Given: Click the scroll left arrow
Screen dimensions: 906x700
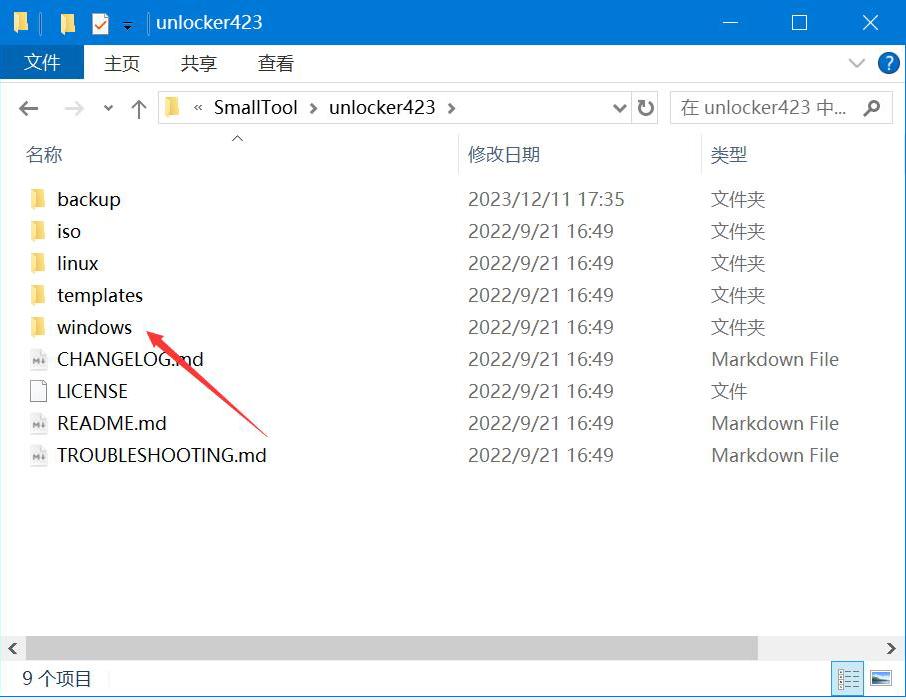Looking at the screenshot, I should tap(13, 648).
